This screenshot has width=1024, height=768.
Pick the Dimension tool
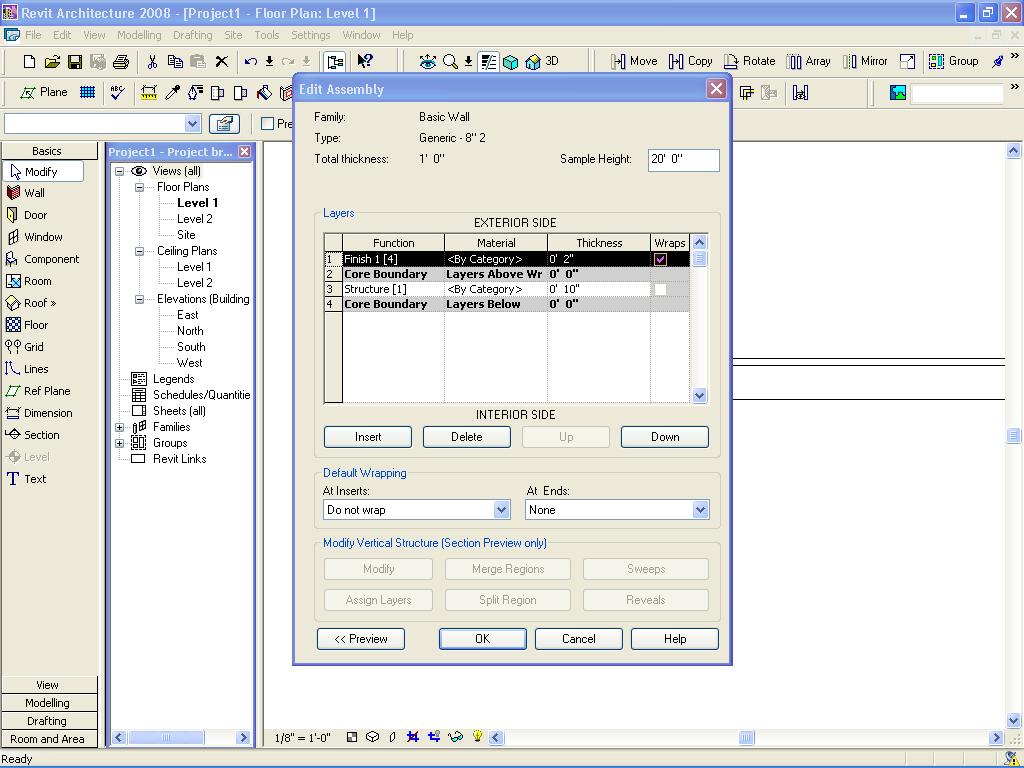coord(47,413)
